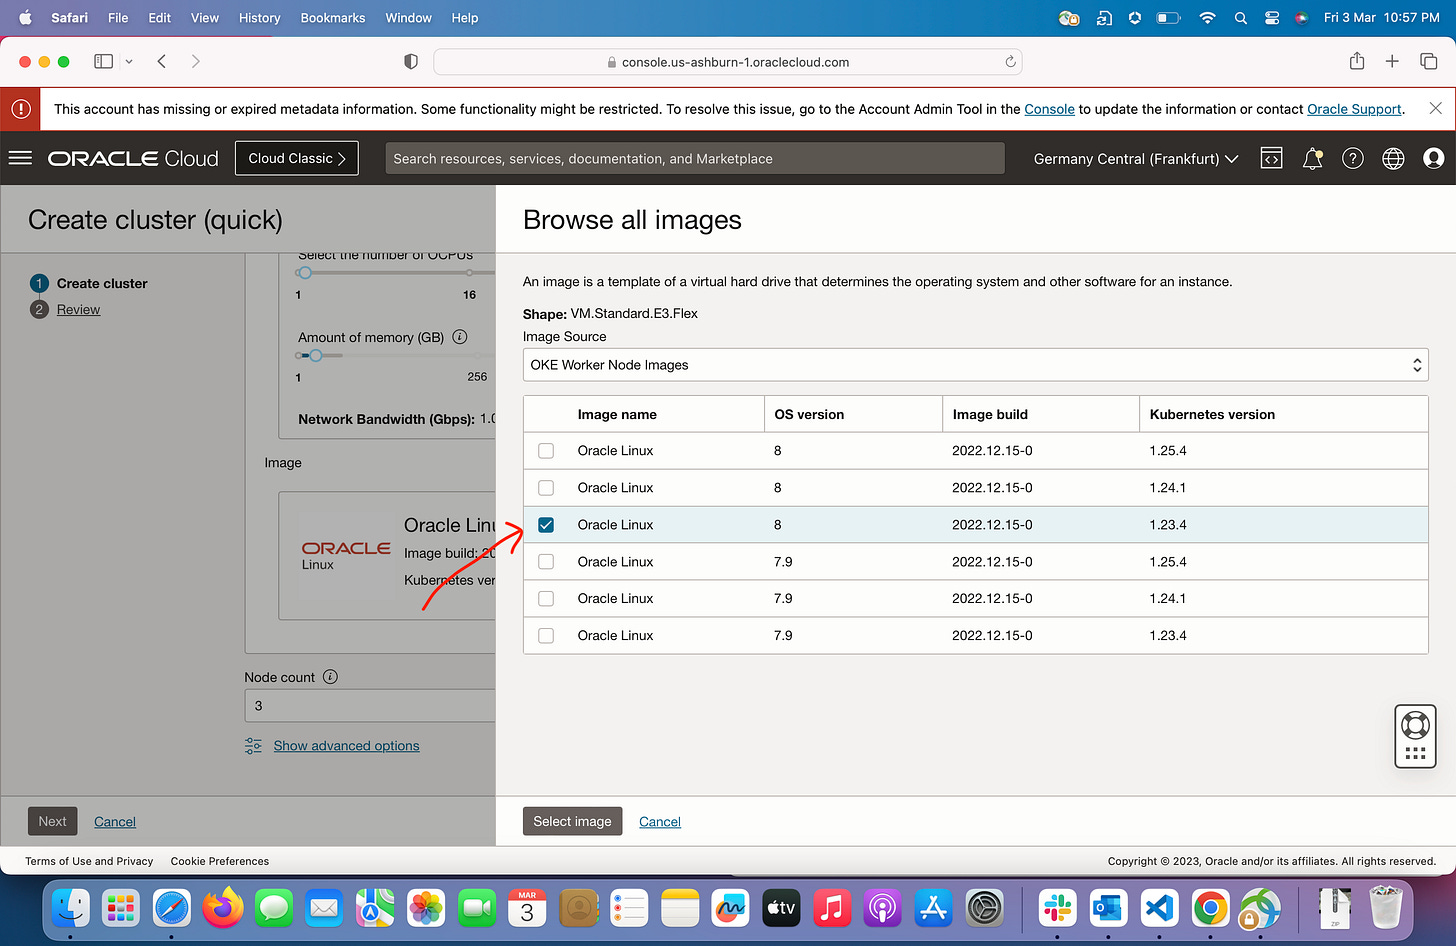Click the memory amount slider handle
This screenshot has height=946, width=1456.
[316, 355]
